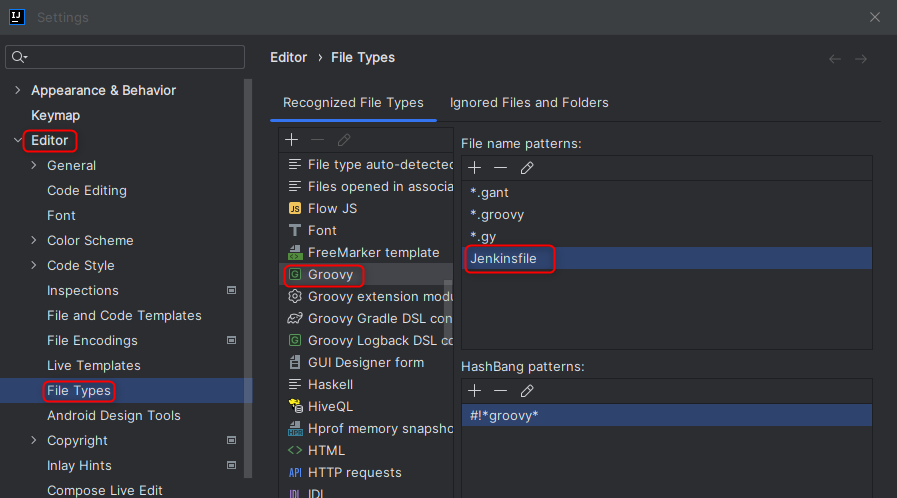The image size is (897, 498).
Task: Select Files opened in associated applications entry
Action: point(366,186)
